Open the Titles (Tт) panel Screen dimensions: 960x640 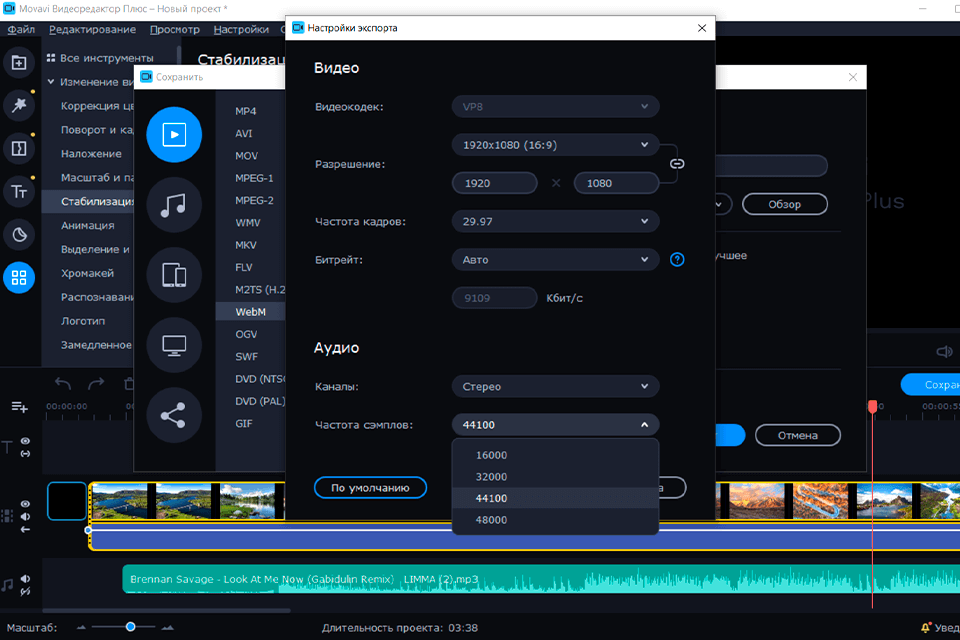point(18,193)
